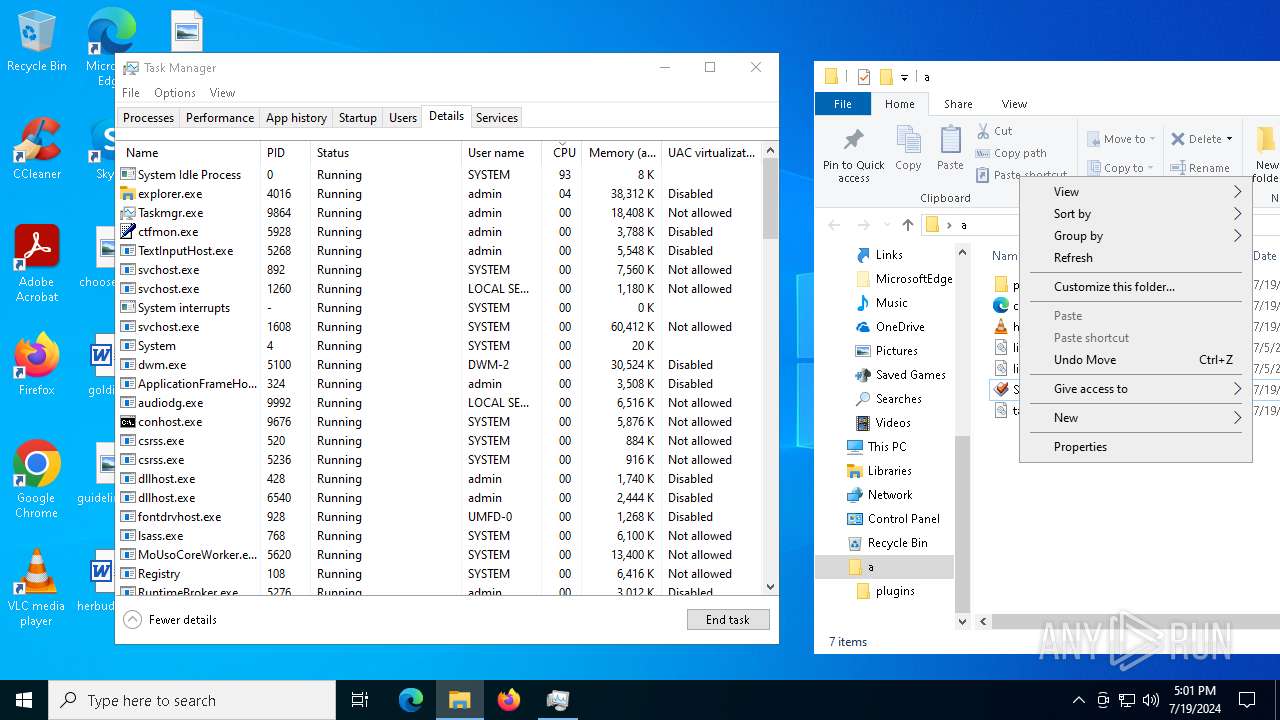Open Microsoft Edge from the taskbar
The height and width of the screenshot is (720, 1280).
(x=411, y=700)
